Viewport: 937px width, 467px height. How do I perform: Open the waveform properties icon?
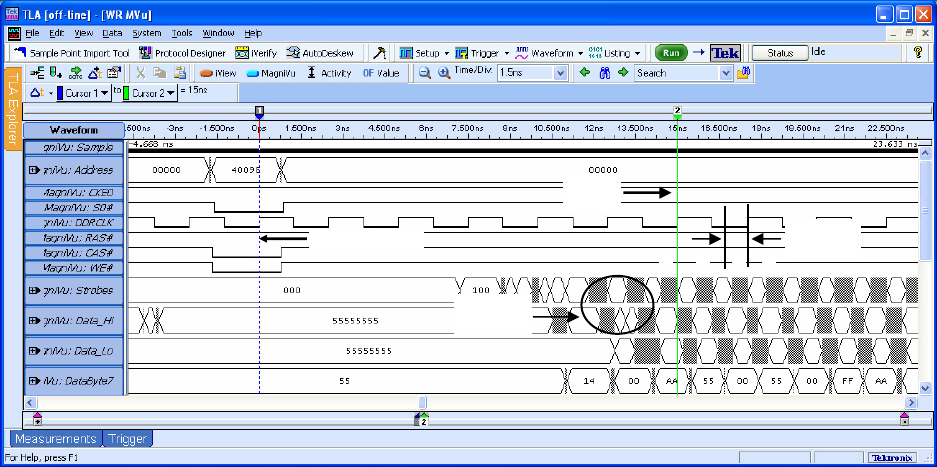[x=114, y=73]
